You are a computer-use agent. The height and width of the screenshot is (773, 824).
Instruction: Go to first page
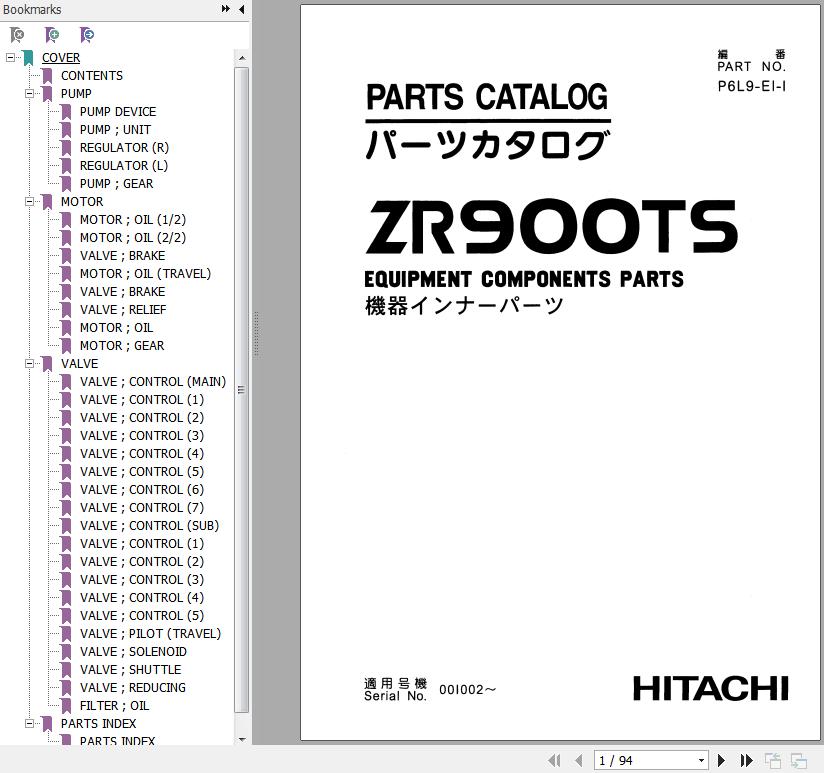click(554, 760)
